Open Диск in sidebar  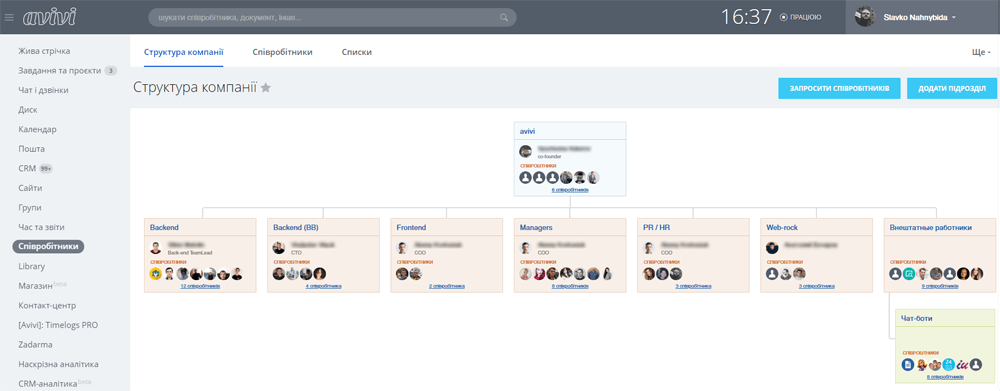[x=28, y=110]
